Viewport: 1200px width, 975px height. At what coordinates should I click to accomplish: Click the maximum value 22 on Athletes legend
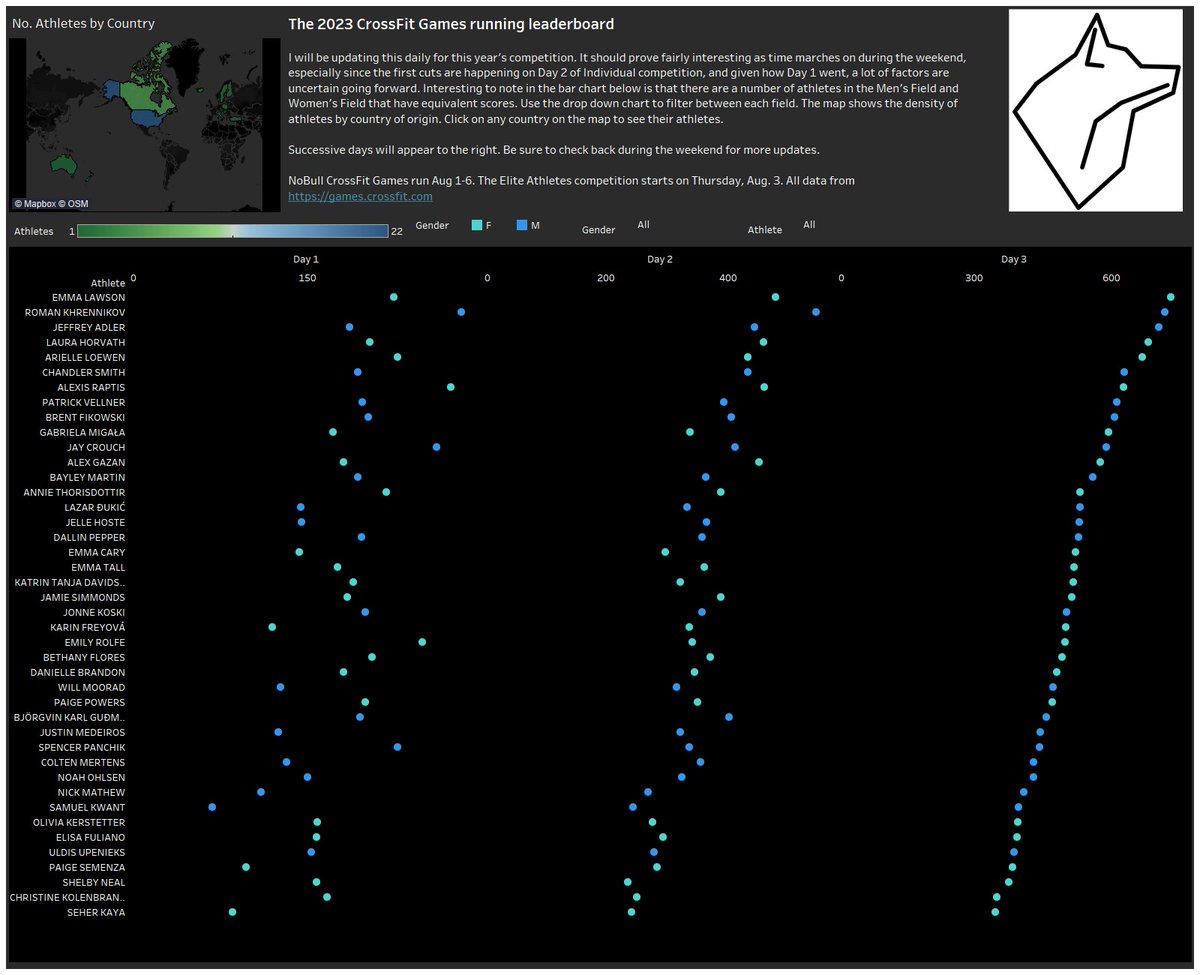[x=397, y=231]
